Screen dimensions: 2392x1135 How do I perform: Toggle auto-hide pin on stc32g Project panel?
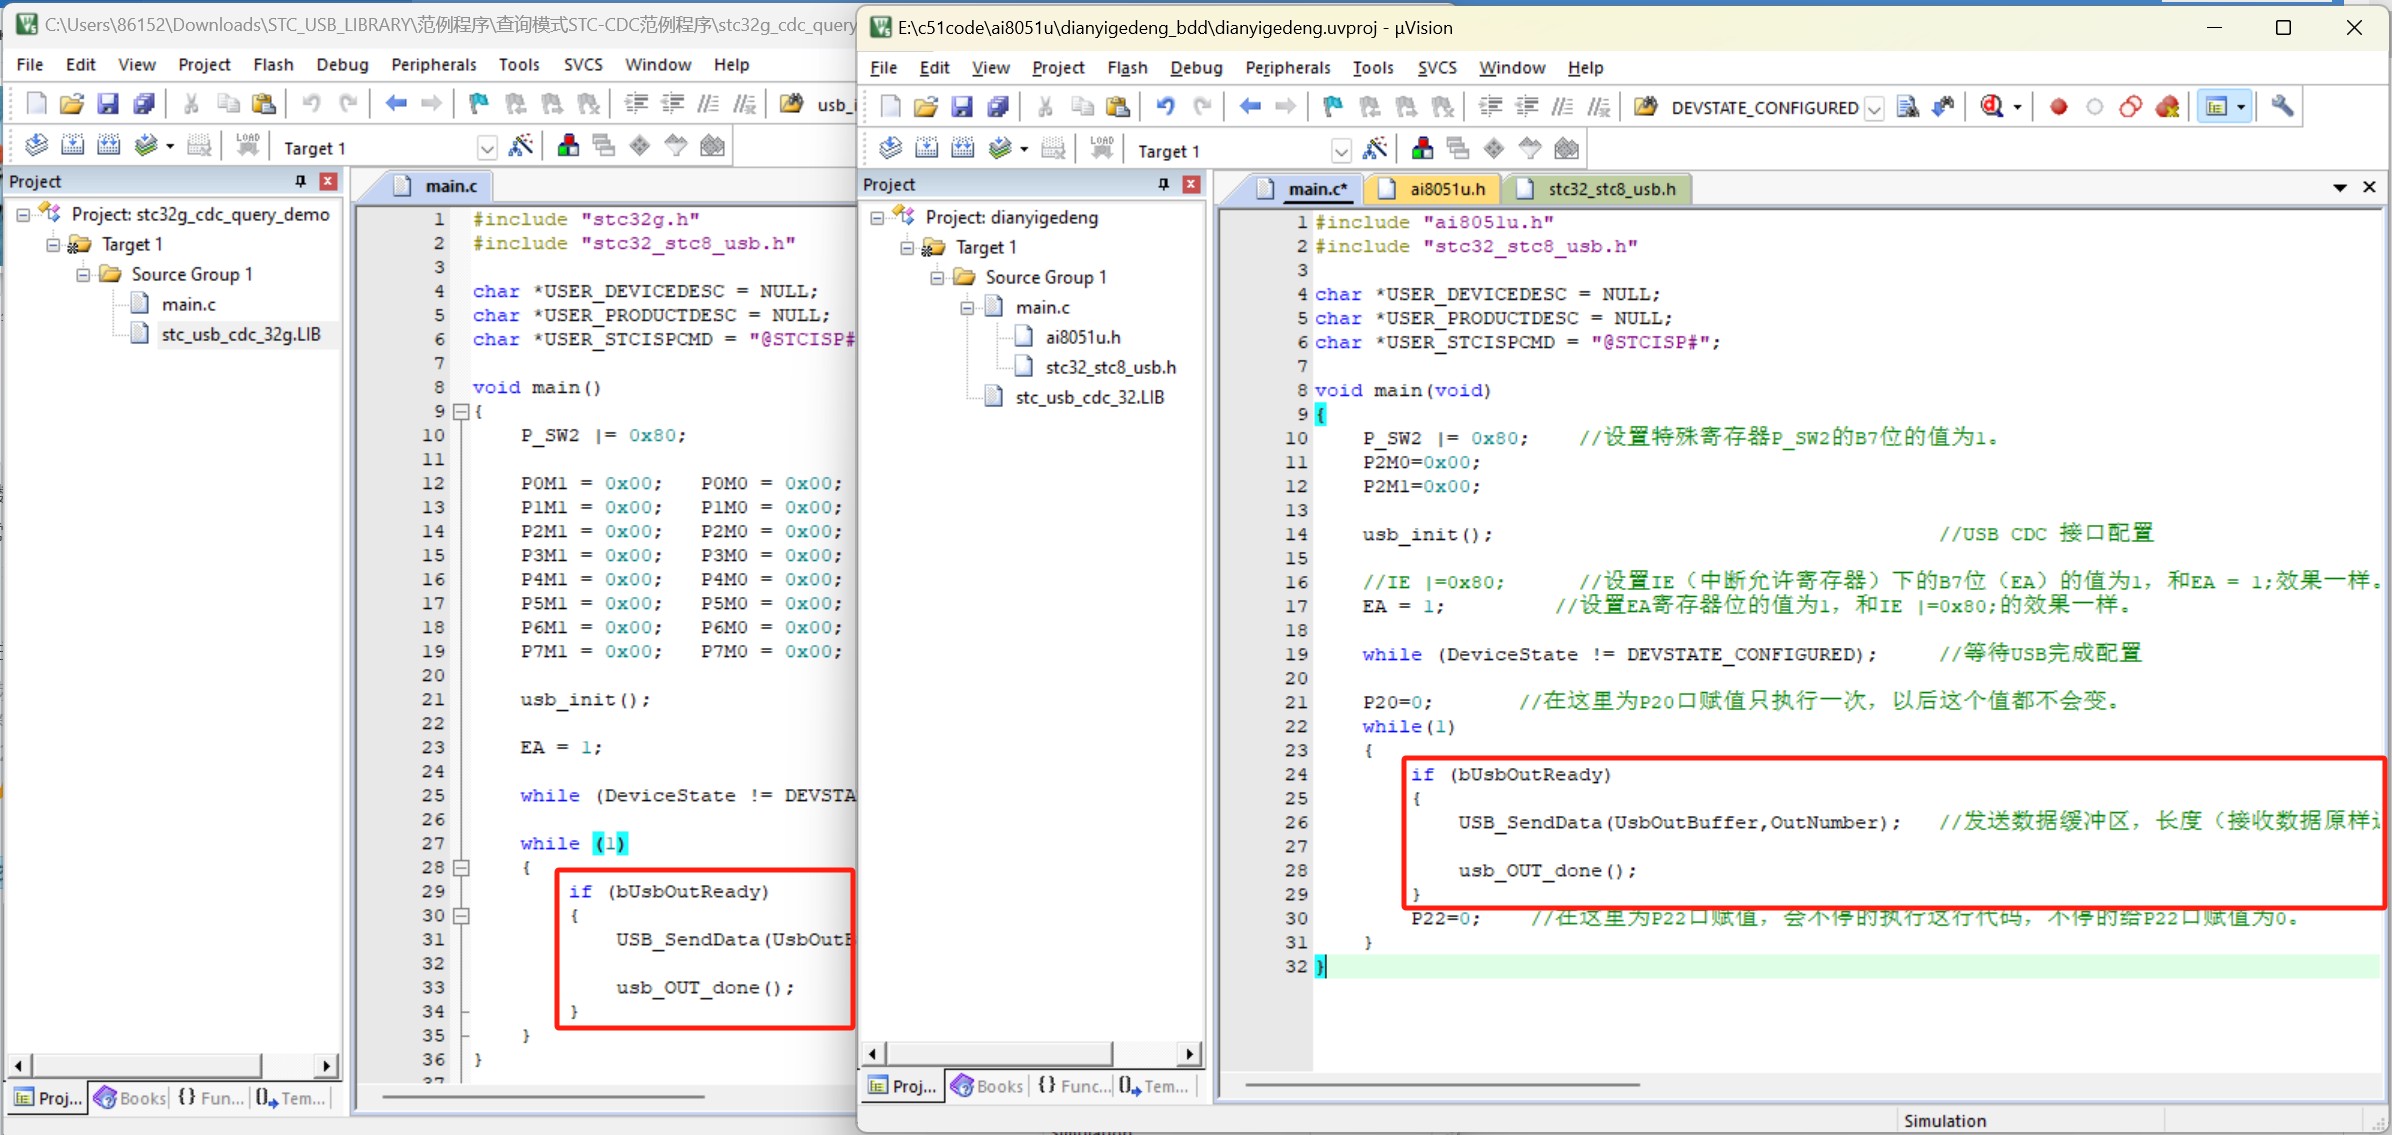tap(300, 181)
